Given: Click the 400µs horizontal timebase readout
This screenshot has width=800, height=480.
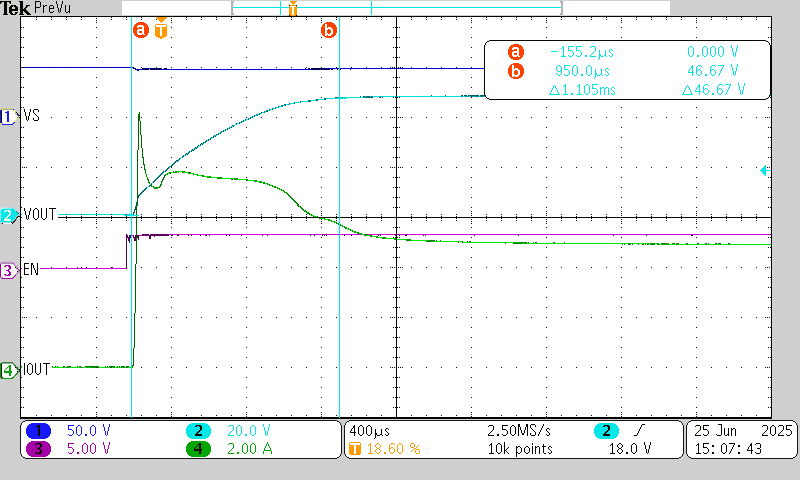Looking at the screenshot, I should tap(370, 430).
